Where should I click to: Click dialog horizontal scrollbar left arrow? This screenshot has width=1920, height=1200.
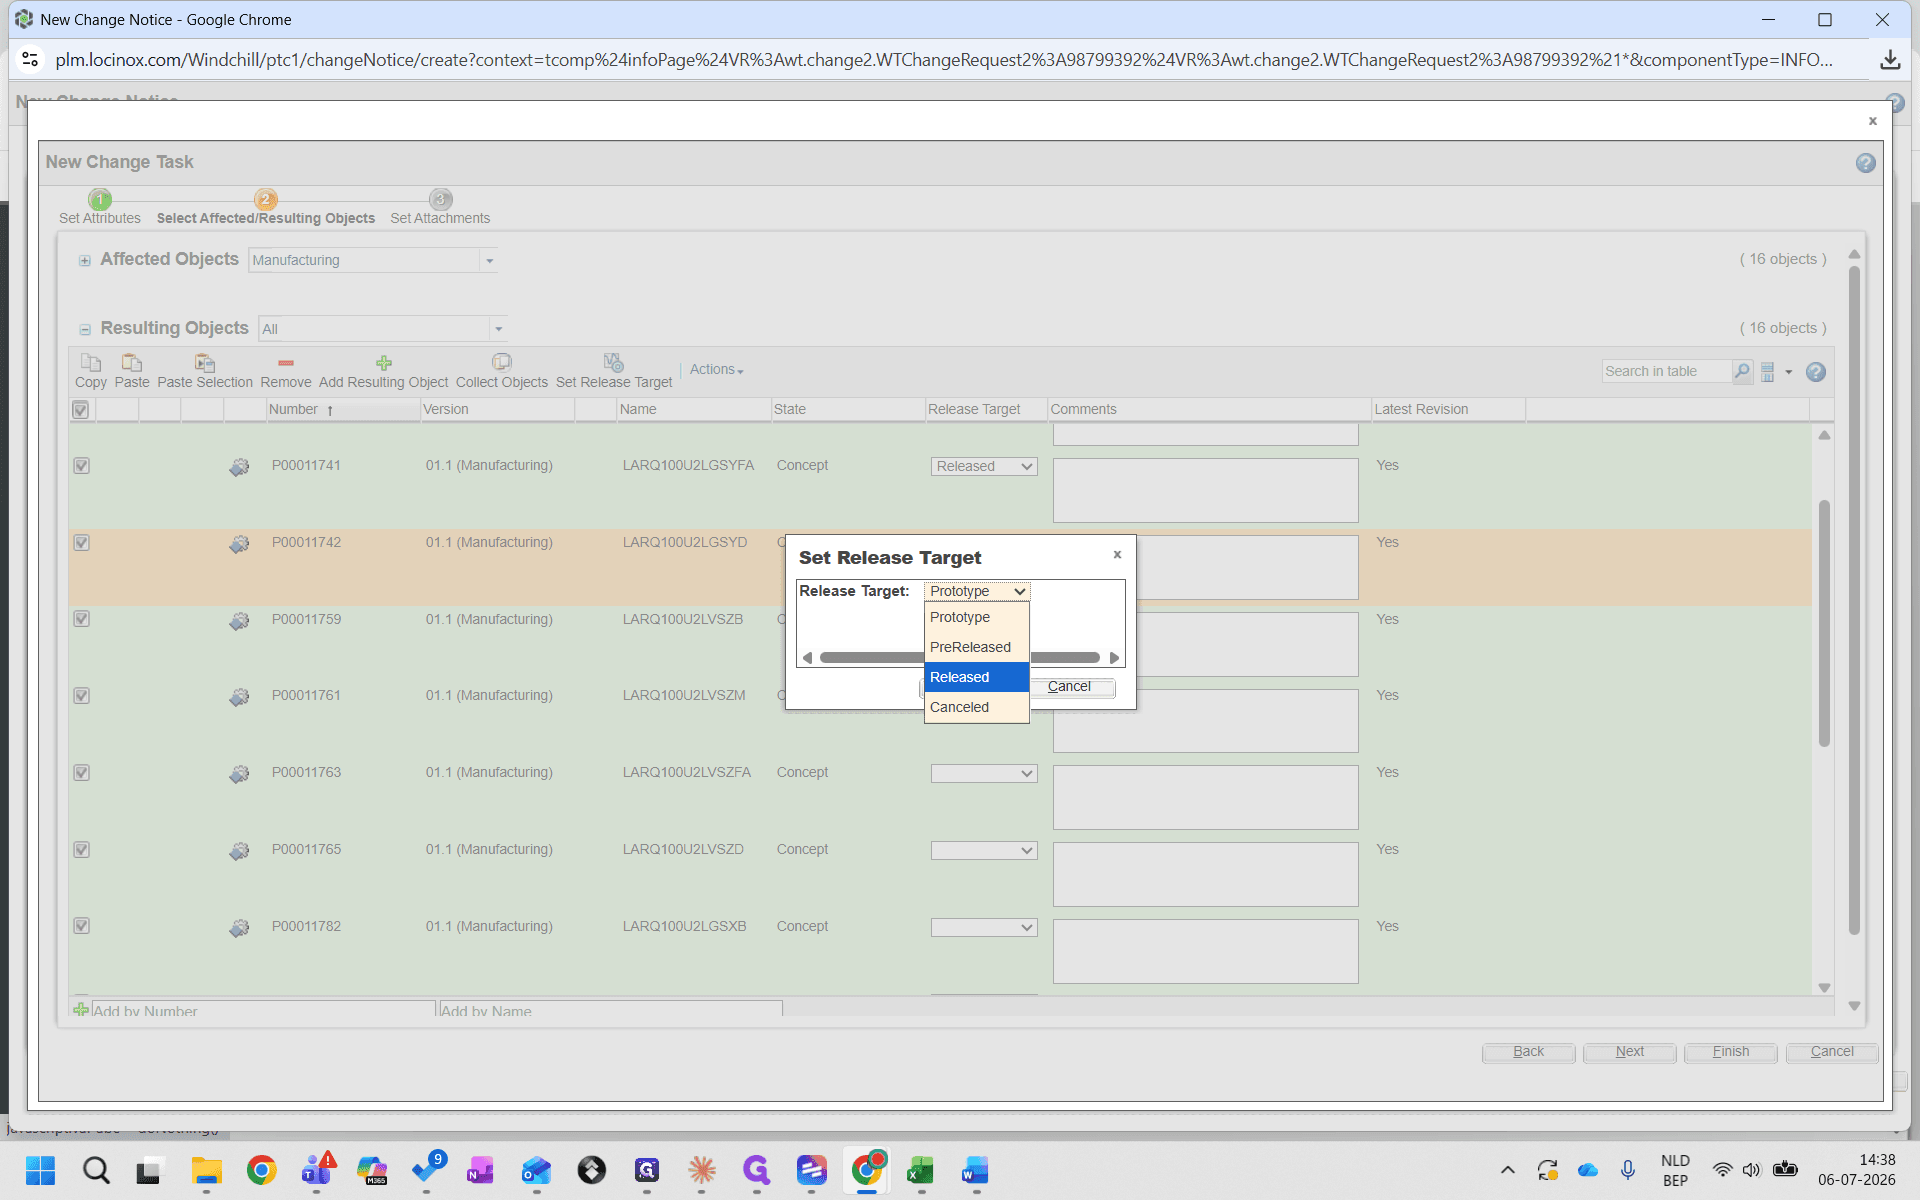(x=808, y=658)
